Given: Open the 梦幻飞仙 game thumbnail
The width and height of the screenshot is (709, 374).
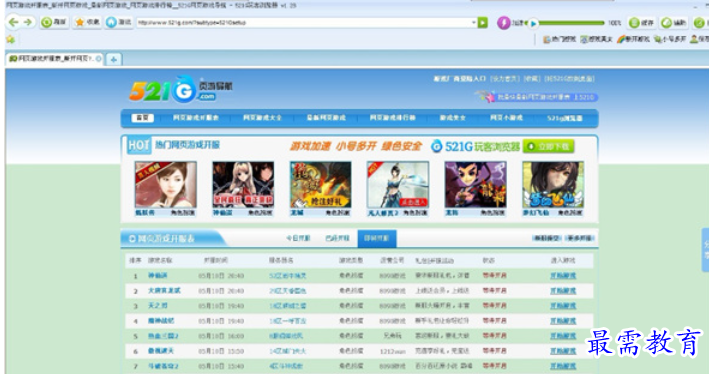Looking at the screenshot, I should click(553, 185).
